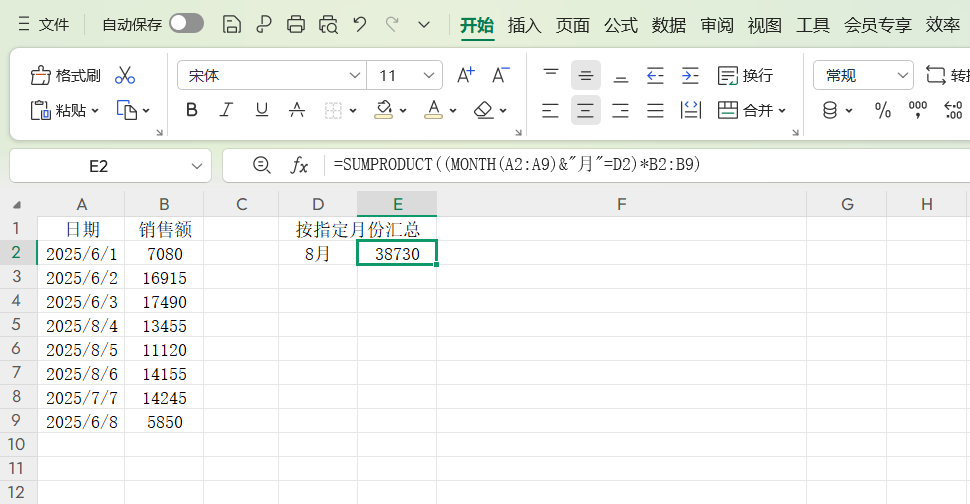This screenshot has width=970, height=504.
Task: Toggle italic formatting
Action: (226, 110)
